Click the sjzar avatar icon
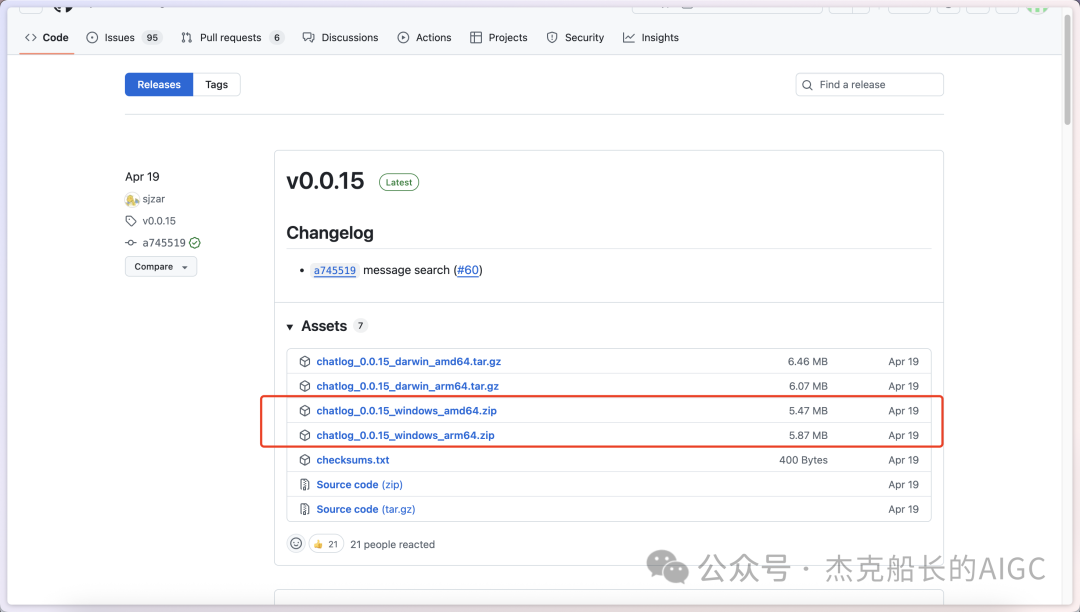The height and width of the screenshot is (612, 1080). point(132,200)
